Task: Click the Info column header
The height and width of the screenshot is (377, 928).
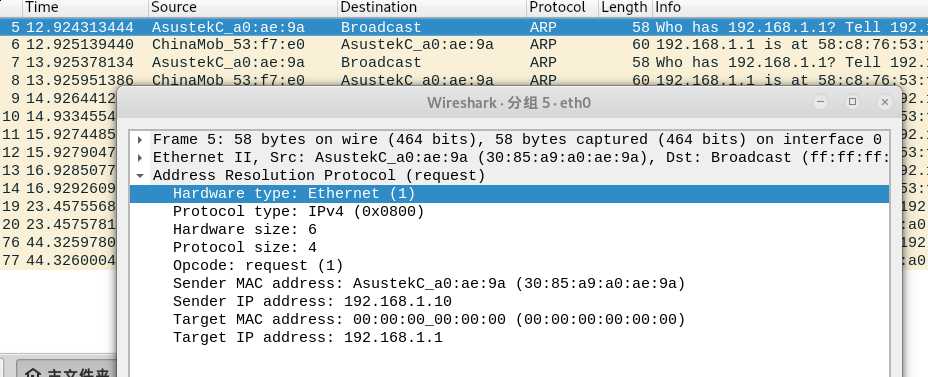Action: [x=790, y=8]
